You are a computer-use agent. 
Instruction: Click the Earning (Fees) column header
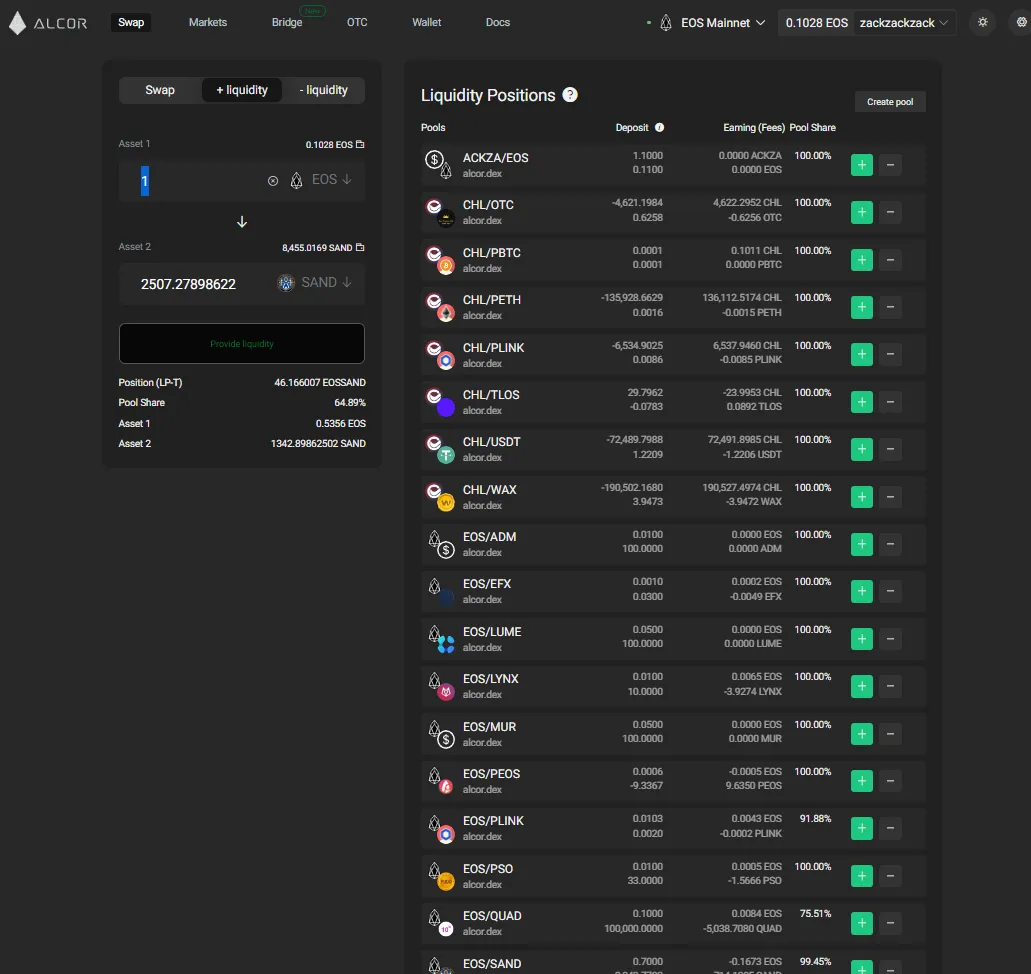(x=754, y=128)
